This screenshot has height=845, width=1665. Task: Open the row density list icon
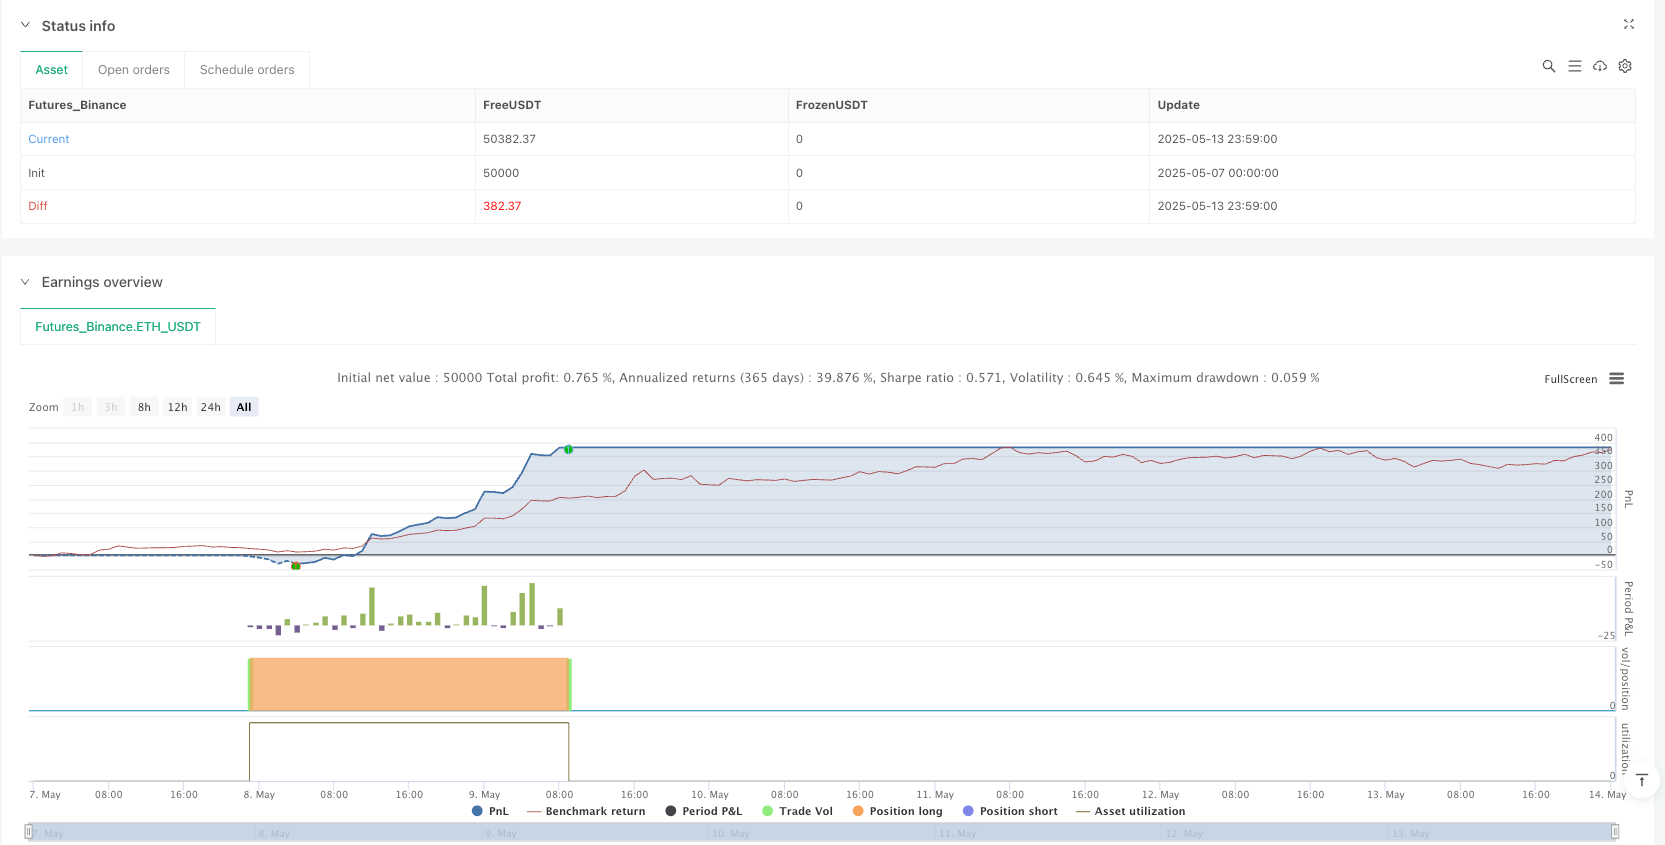point(1574,66)
